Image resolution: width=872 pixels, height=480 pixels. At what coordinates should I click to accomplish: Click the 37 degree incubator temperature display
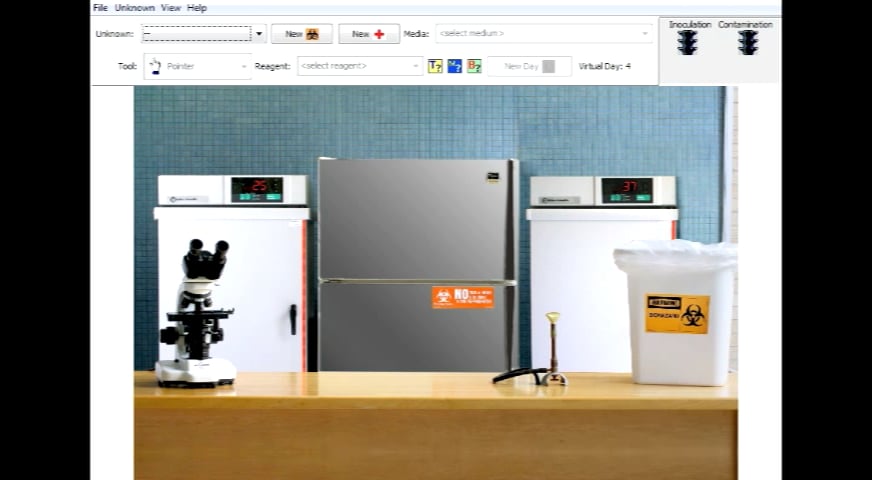(627, 190)
